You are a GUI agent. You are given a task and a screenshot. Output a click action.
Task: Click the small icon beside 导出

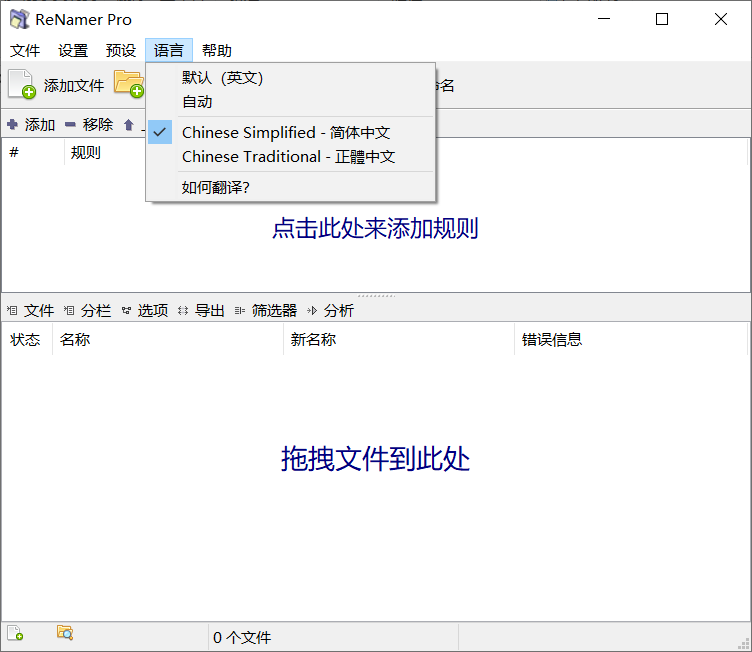pyautogui.click(x=183, y=310)
